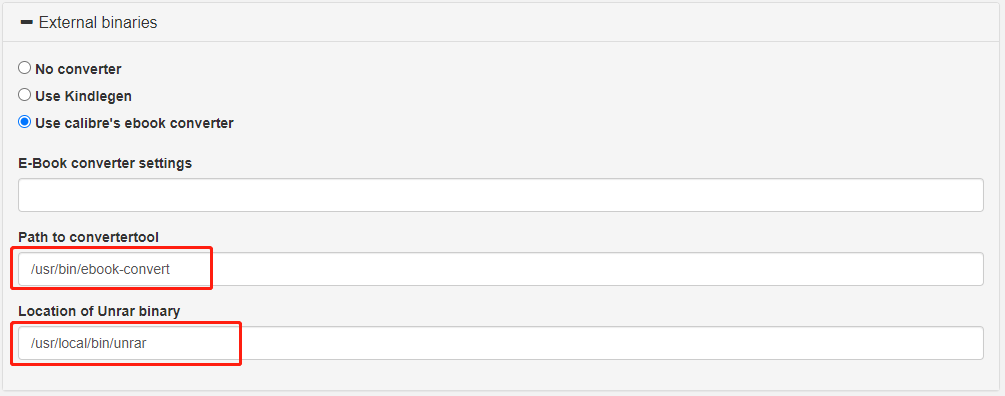Click inside the Path to convertertool field
The height and width of the screenshot is (396, 1005).
[501, 269]
